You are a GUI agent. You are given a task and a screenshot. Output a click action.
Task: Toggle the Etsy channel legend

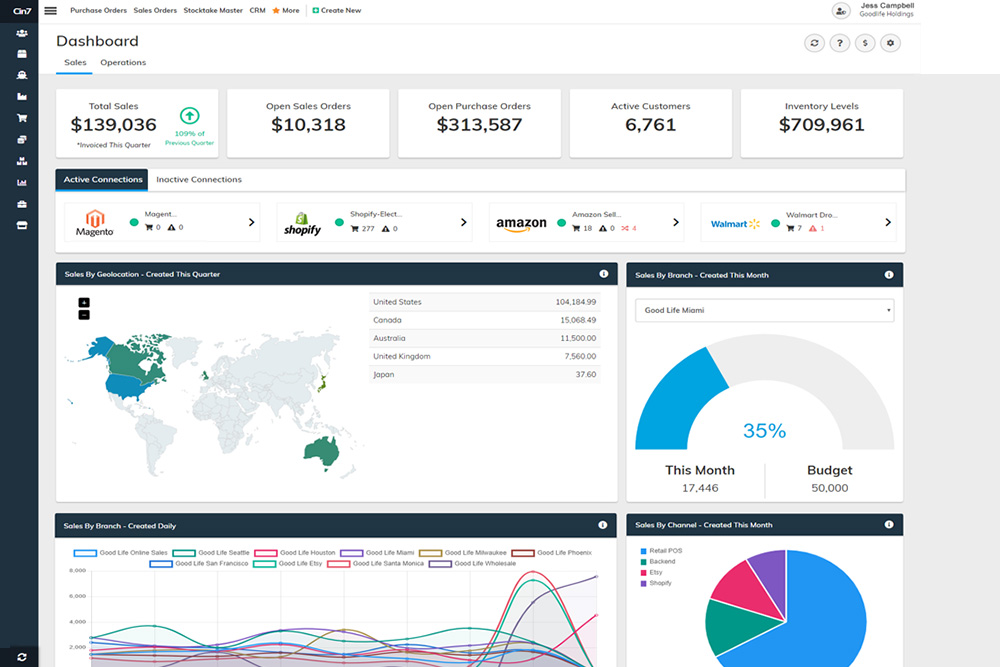[x=651, y=573]
